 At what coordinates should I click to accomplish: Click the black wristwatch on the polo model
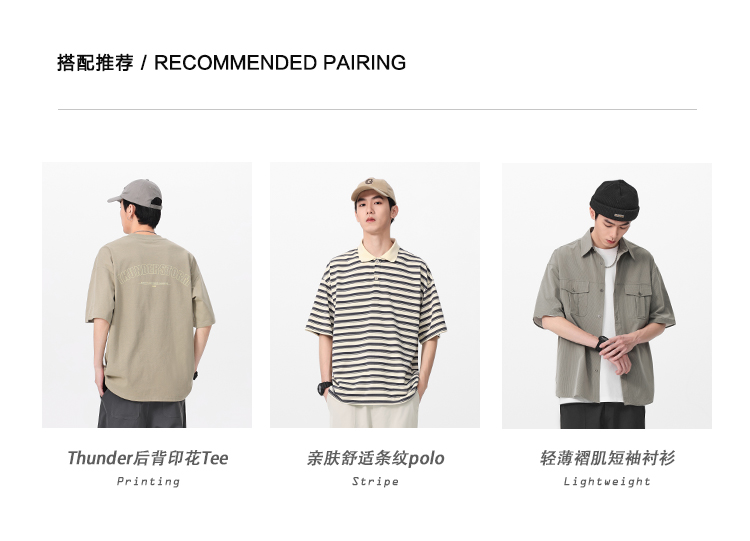click(x=324, y=387)
